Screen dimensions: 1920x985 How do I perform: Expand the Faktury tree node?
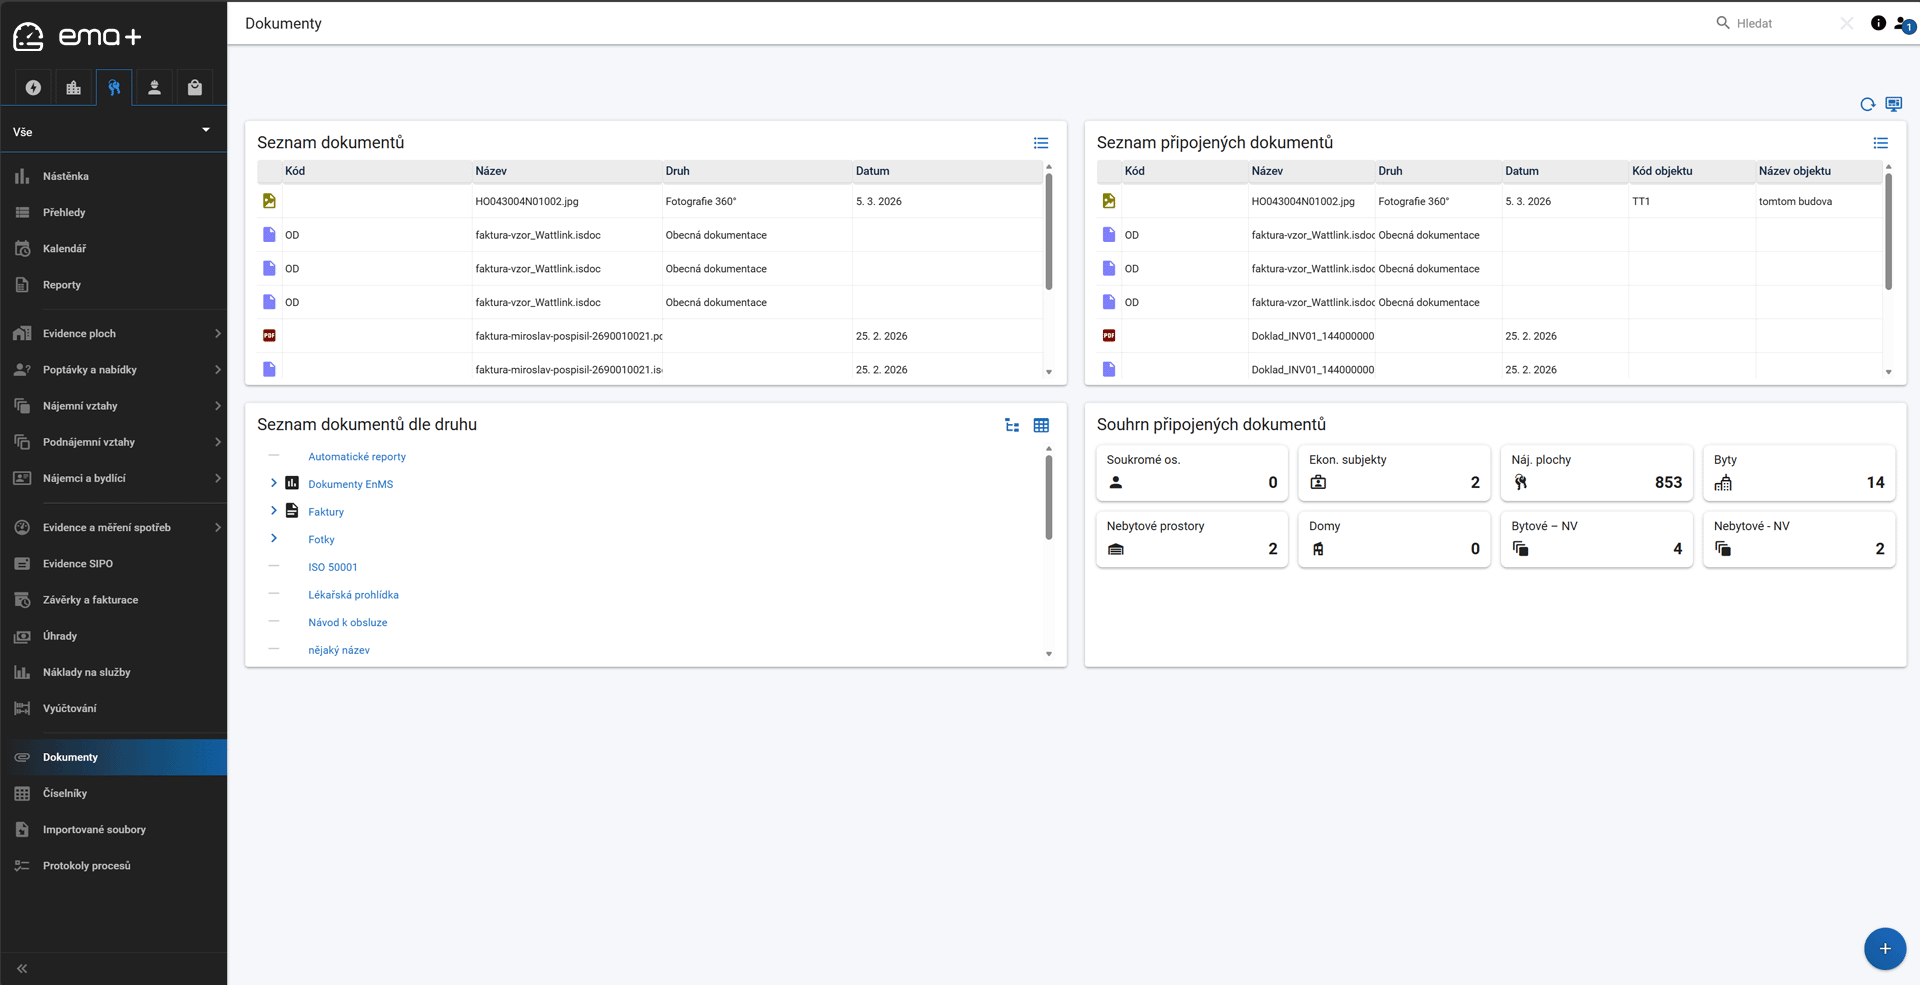(x=274, y=511)
